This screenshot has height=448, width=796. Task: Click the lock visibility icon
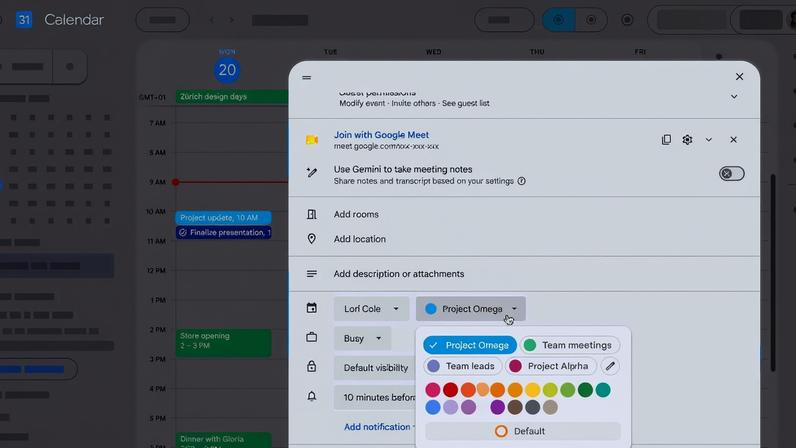312,366
